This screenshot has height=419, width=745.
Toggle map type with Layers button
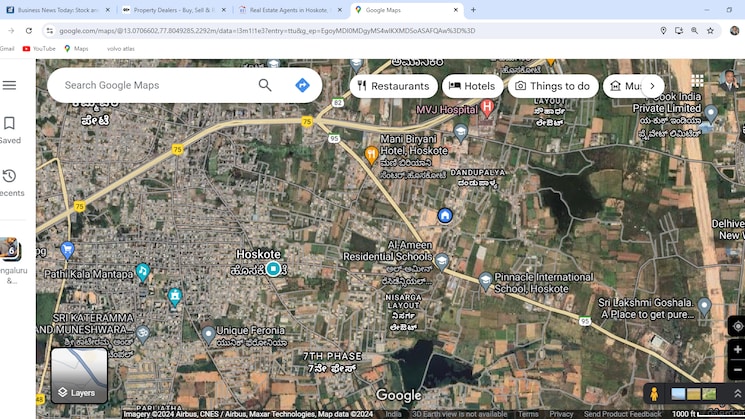tap(79, 375)
